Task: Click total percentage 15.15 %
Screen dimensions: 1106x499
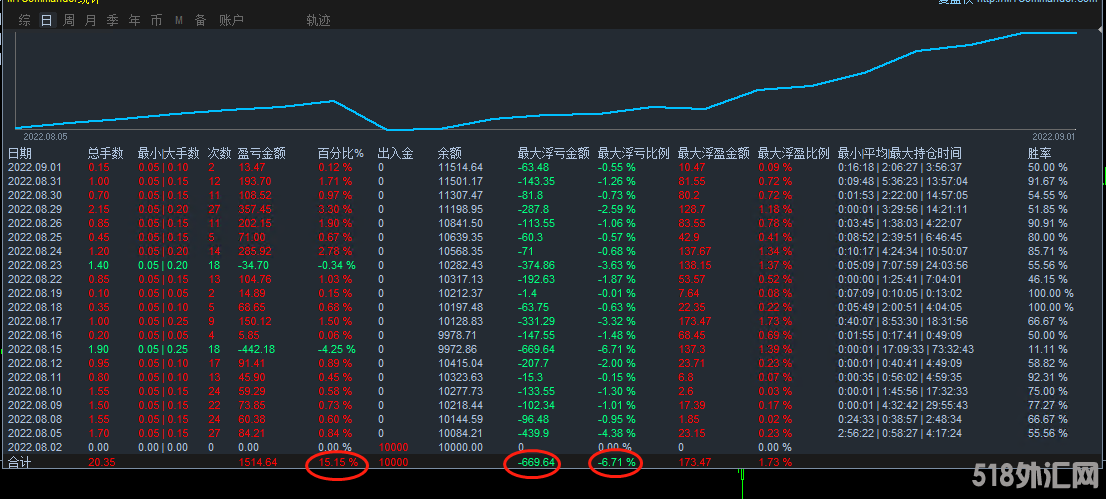Action: [x=338, y=462]
